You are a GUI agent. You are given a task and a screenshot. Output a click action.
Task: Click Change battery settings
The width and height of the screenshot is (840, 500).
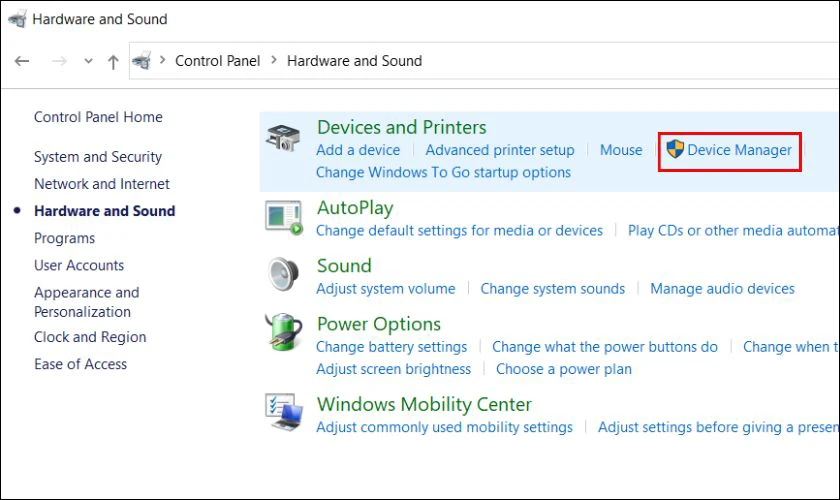(392, 347)
